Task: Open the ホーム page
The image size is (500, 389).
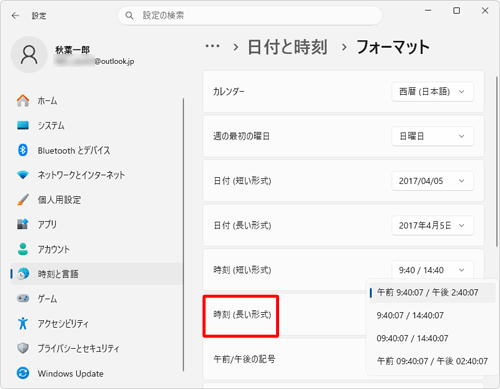Action: (x=97, y=101)
